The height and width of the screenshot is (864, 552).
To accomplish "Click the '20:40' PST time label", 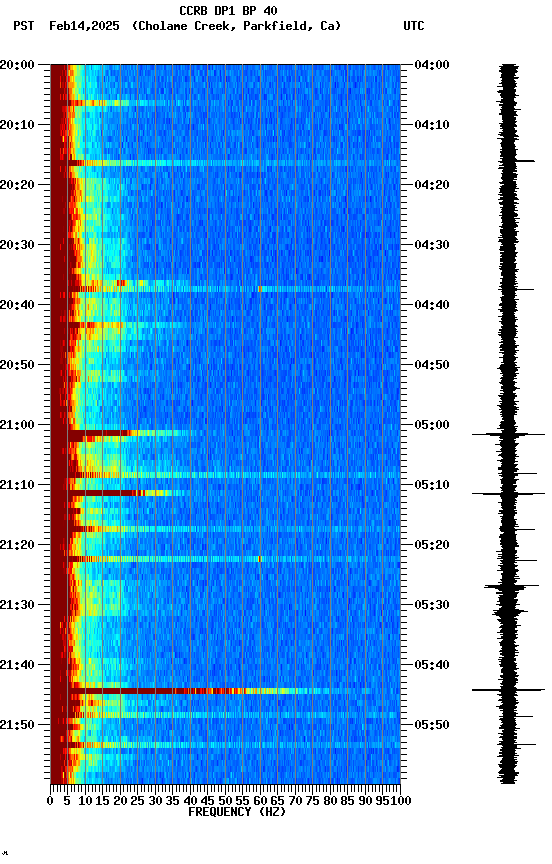I will (x=17, y=305).
